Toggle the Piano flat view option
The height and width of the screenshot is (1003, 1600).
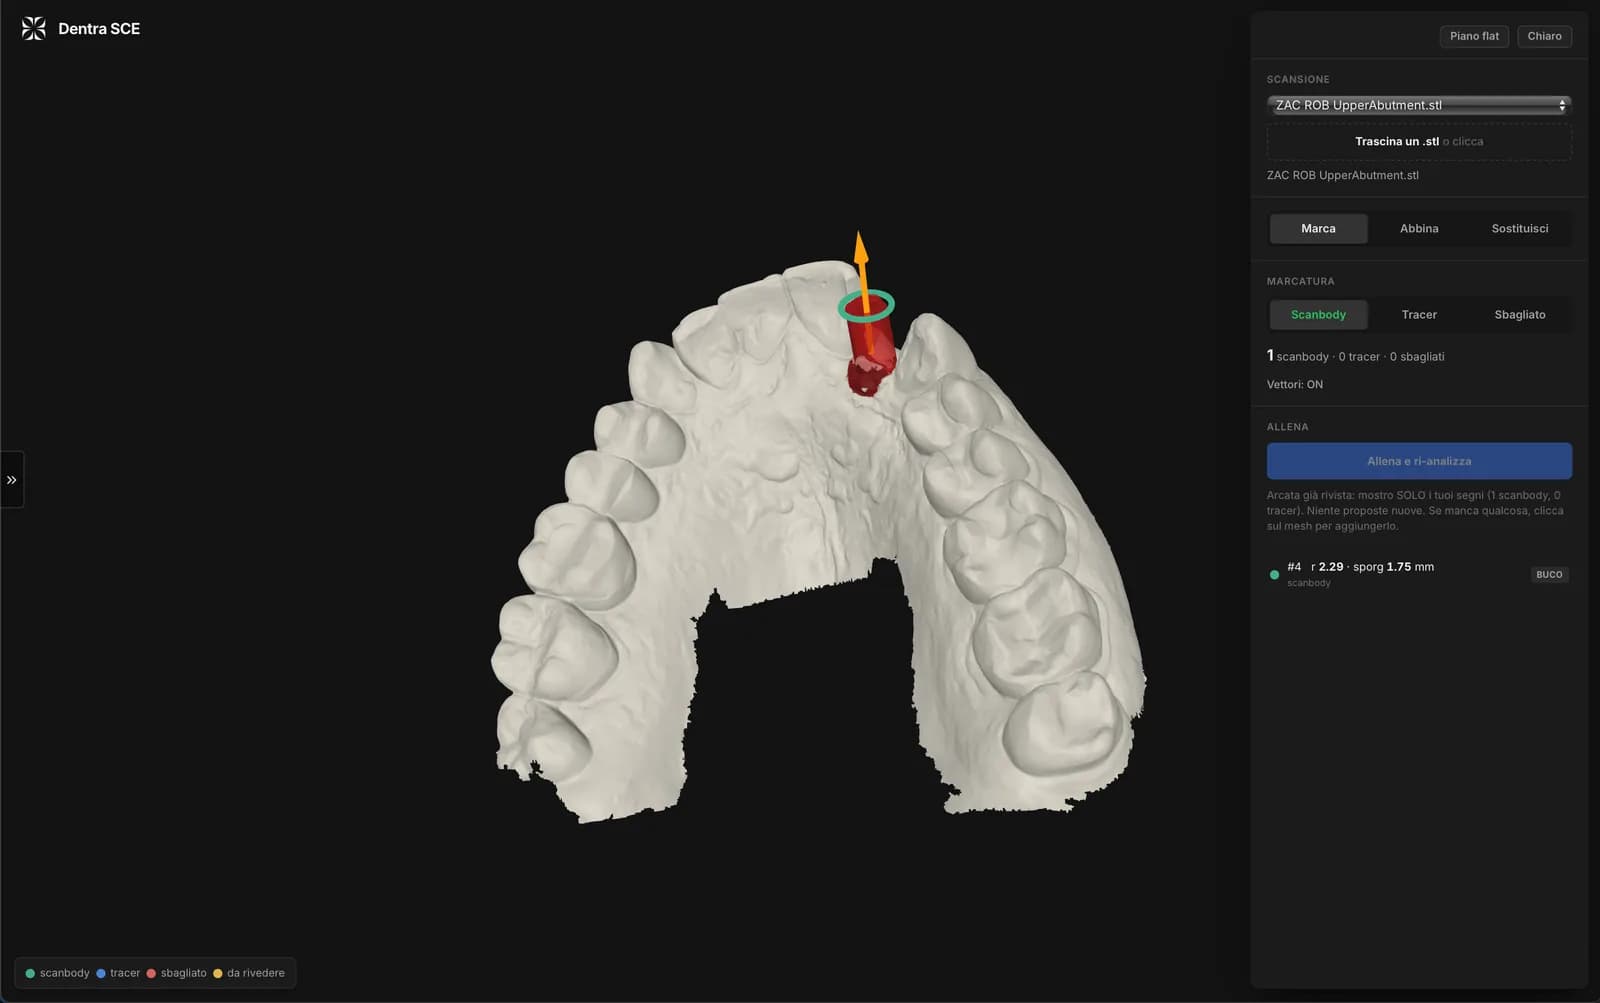(x=1474, y=36)
